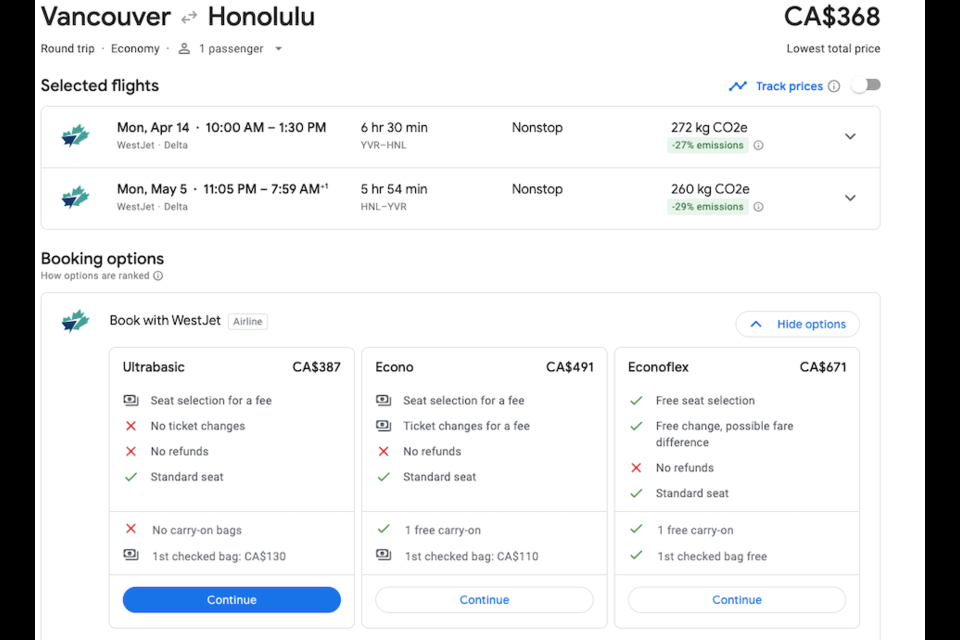Click the passenger person icon

click(184, 48)
